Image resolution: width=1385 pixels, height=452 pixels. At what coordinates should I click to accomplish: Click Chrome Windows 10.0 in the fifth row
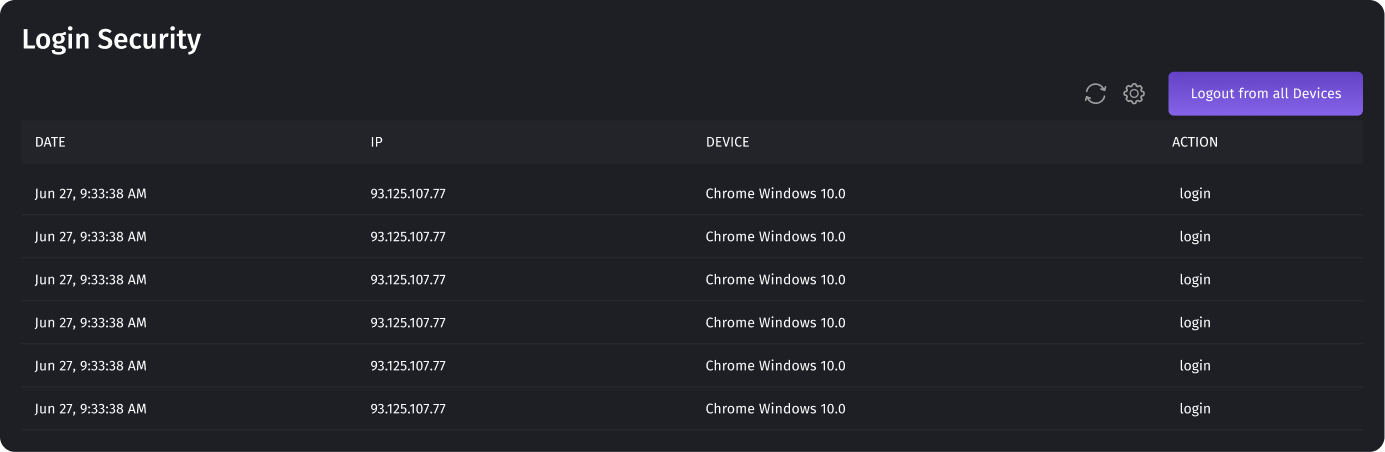click(x=775, y=366)
